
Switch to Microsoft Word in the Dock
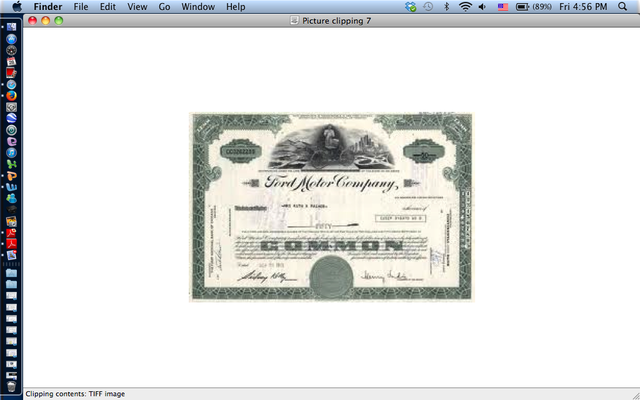click(11, 187)
